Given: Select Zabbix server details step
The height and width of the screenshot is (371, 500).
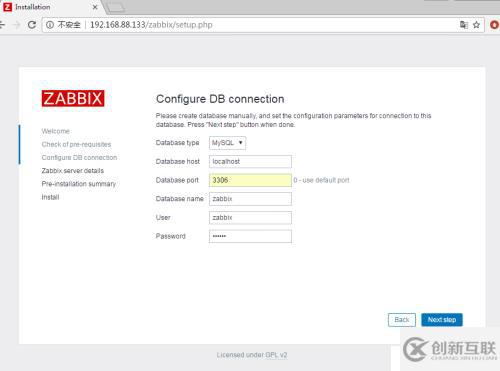Looking at the screenshot, I should coord(73,171).
